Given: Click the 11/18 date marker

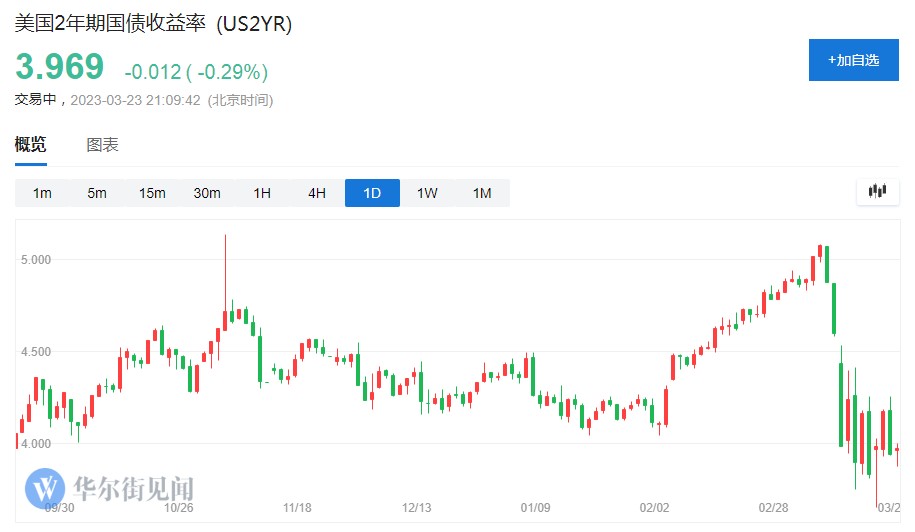Looking at the screenshot, I should tap(298, 508).
